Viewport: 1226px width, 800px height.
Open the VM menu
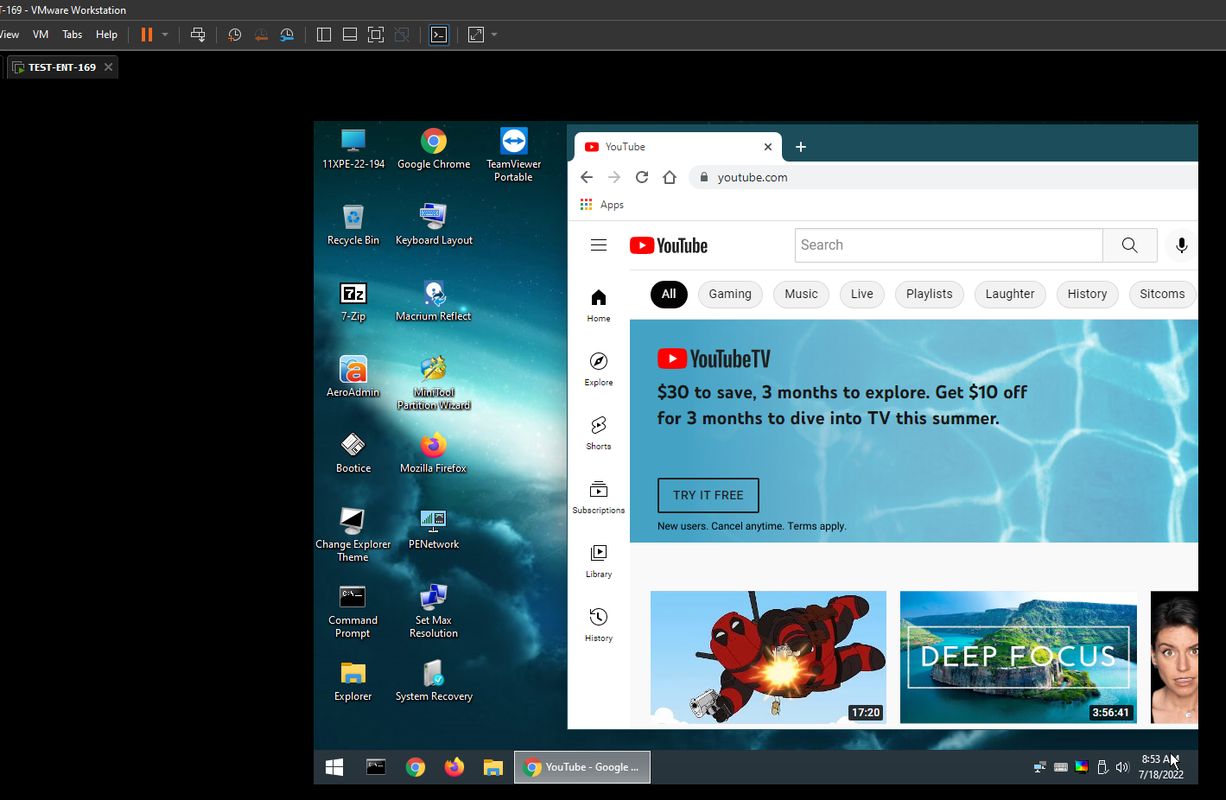pyautogui.click(x=41, y=34)
